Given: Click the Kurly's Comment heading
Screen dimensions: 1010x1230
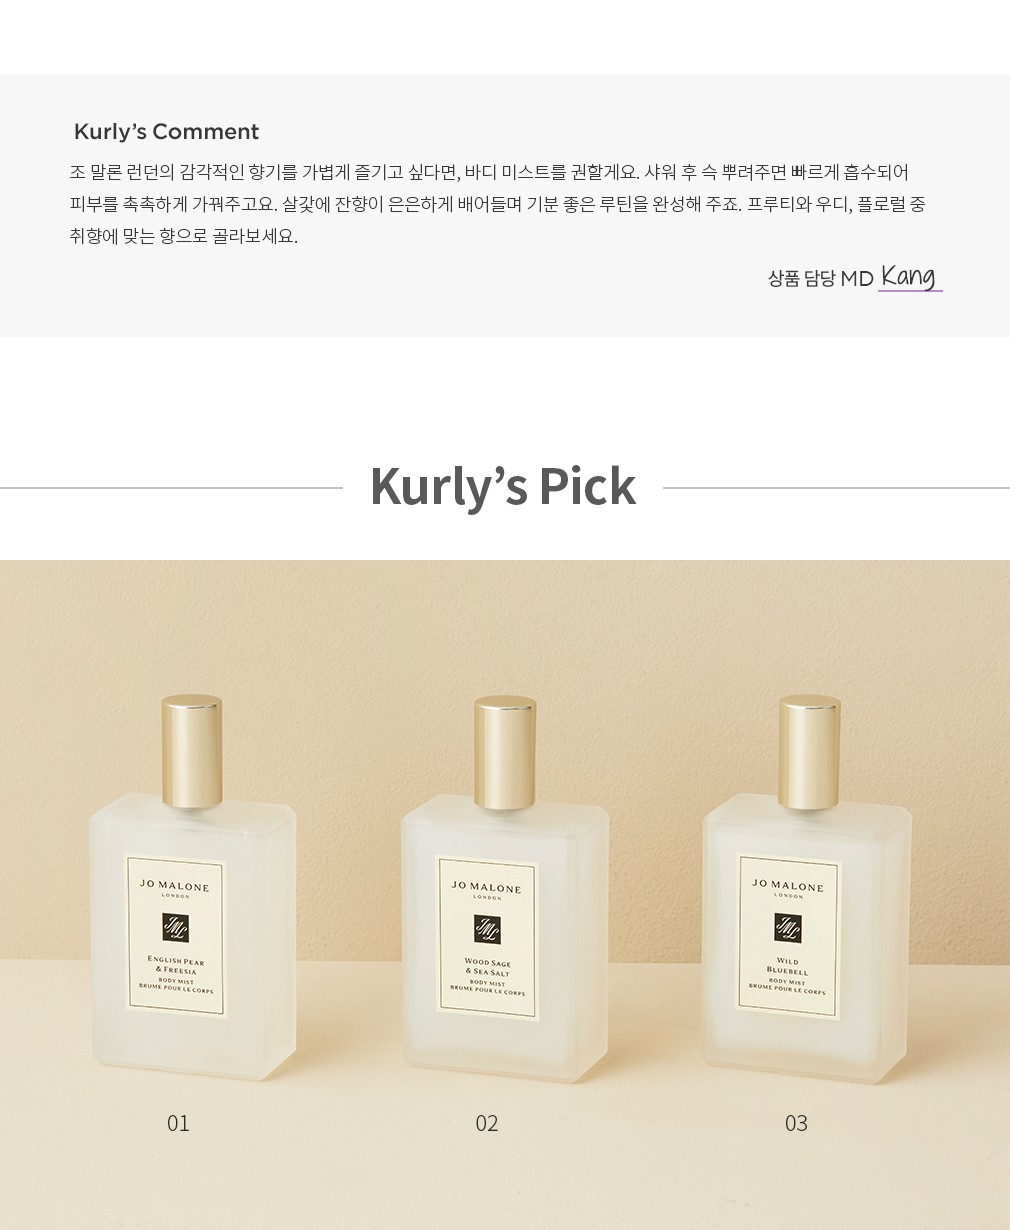Looking at the screenshot, I should (x=166, y=132).
